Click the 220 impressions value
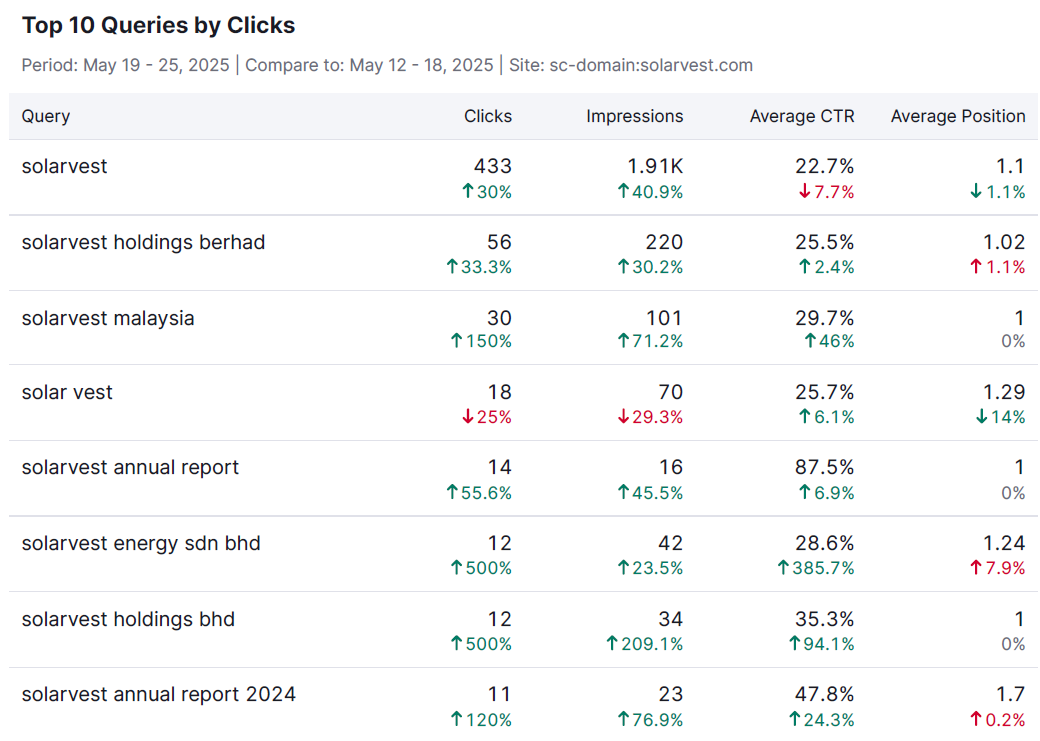1040x741 pixels. pyautogui.click(x=664, y=242)
